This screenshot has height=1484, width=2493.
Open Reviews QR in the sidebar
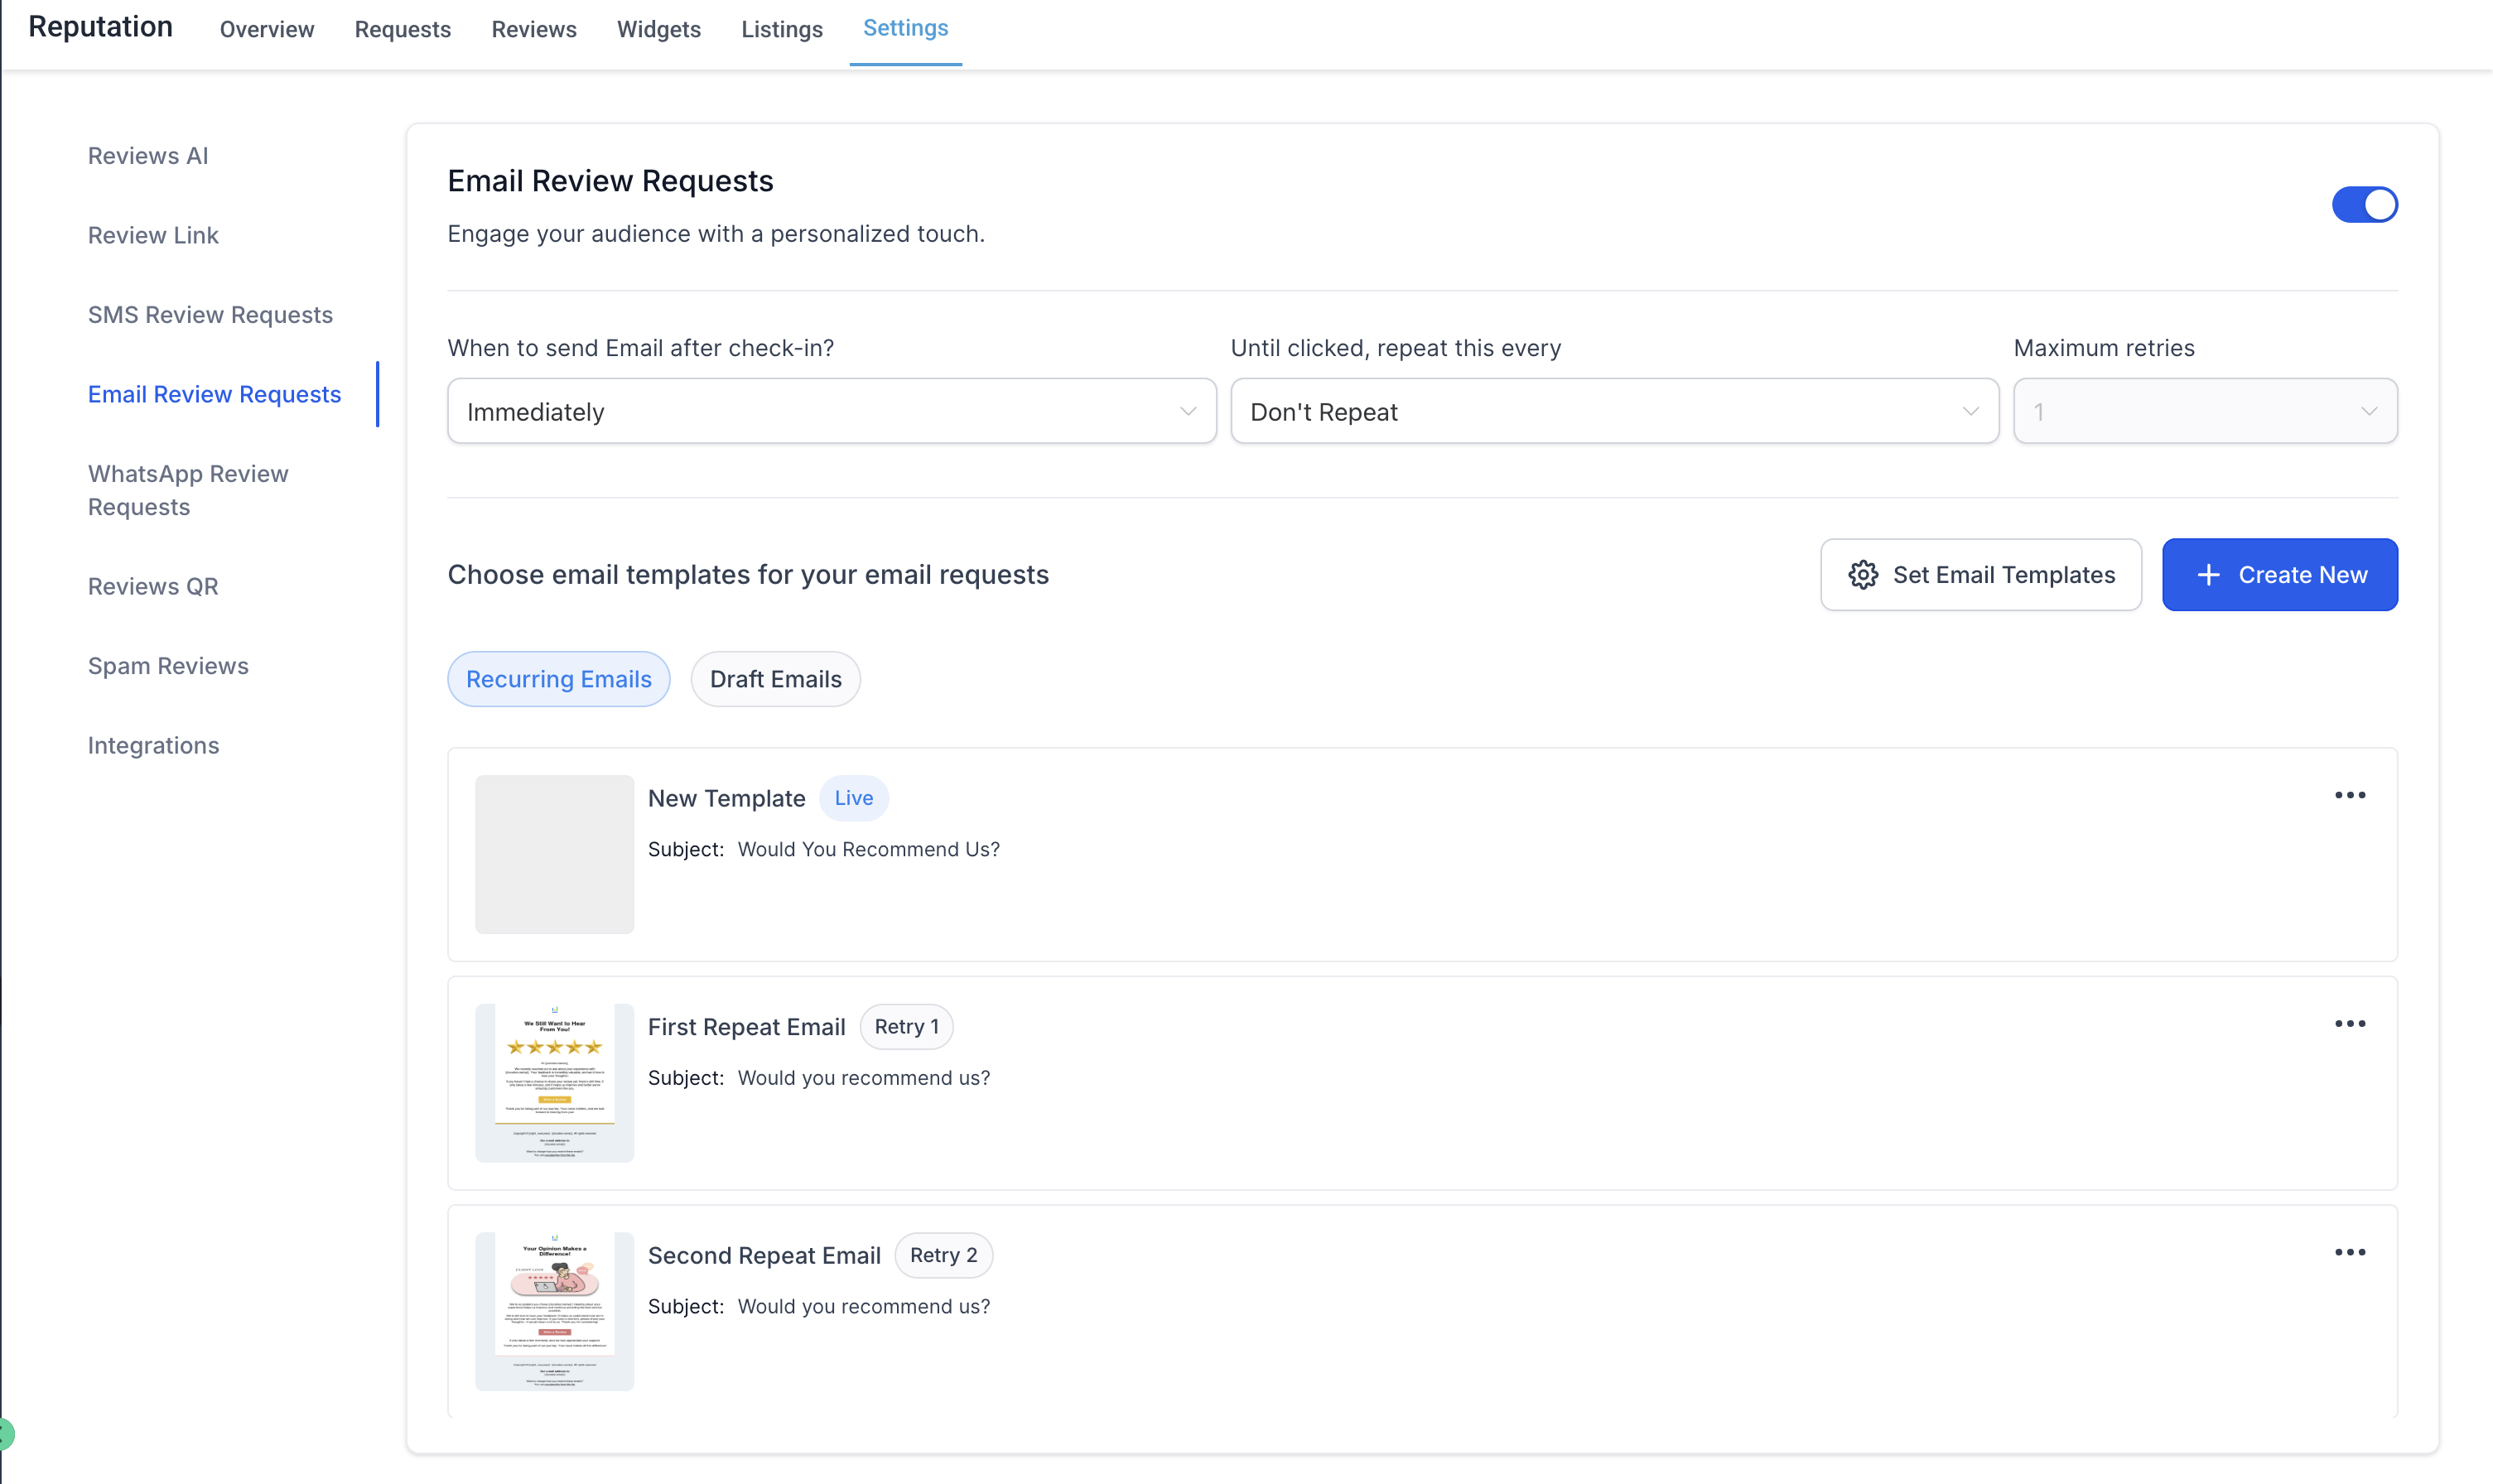click(153, 586)
